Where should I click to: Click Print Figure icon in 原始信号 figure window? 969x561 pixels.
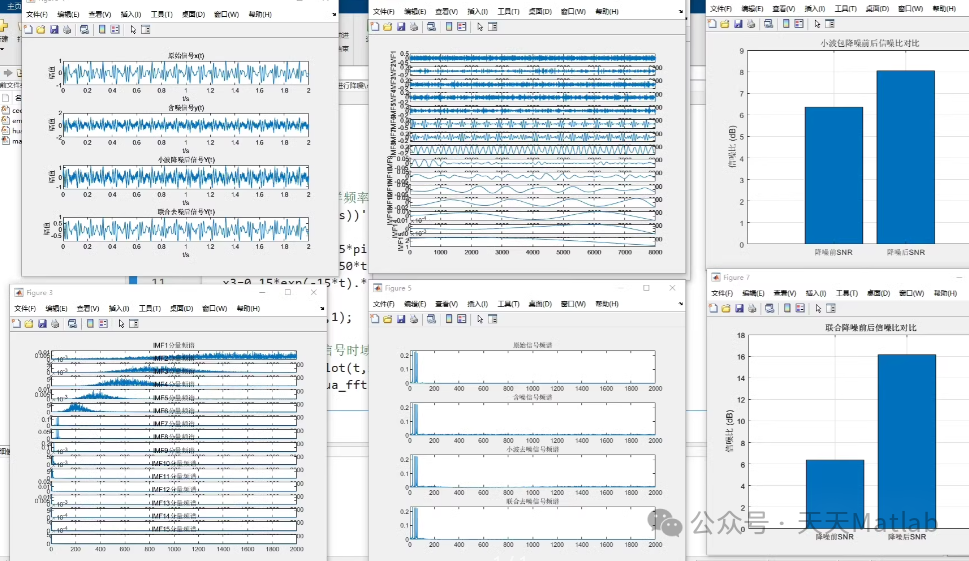click(x=67, y=30)
